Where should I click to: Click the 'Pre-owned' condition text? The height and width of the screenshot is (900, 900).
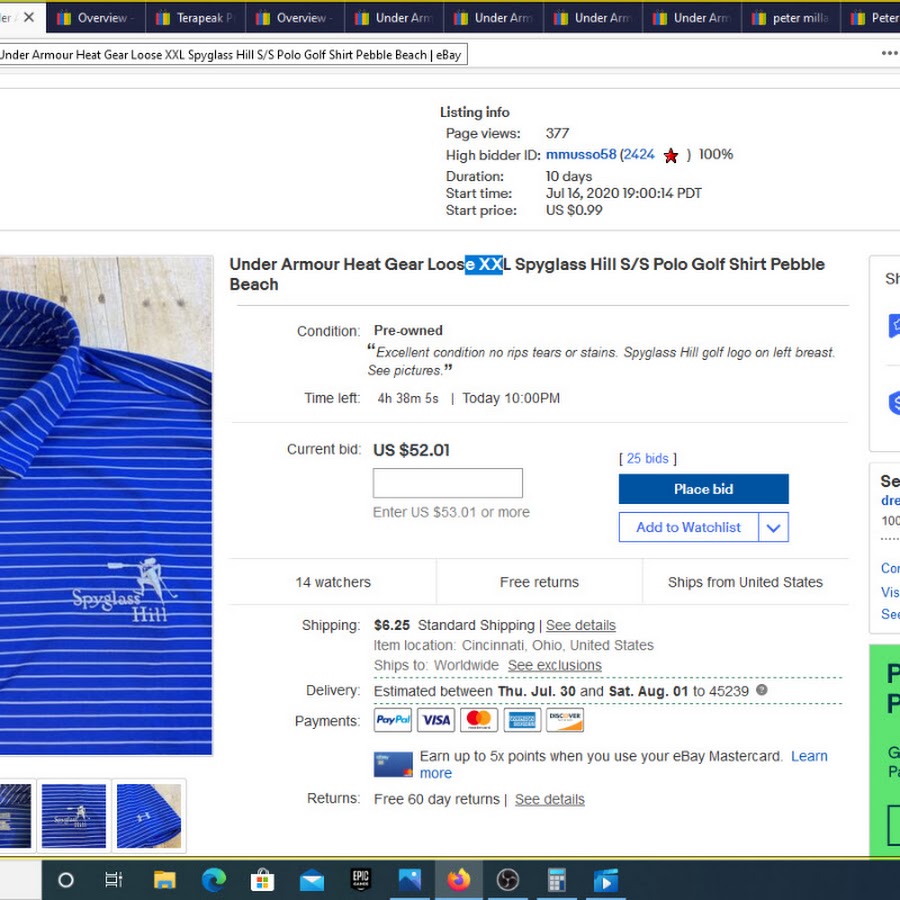click(408, 331)
